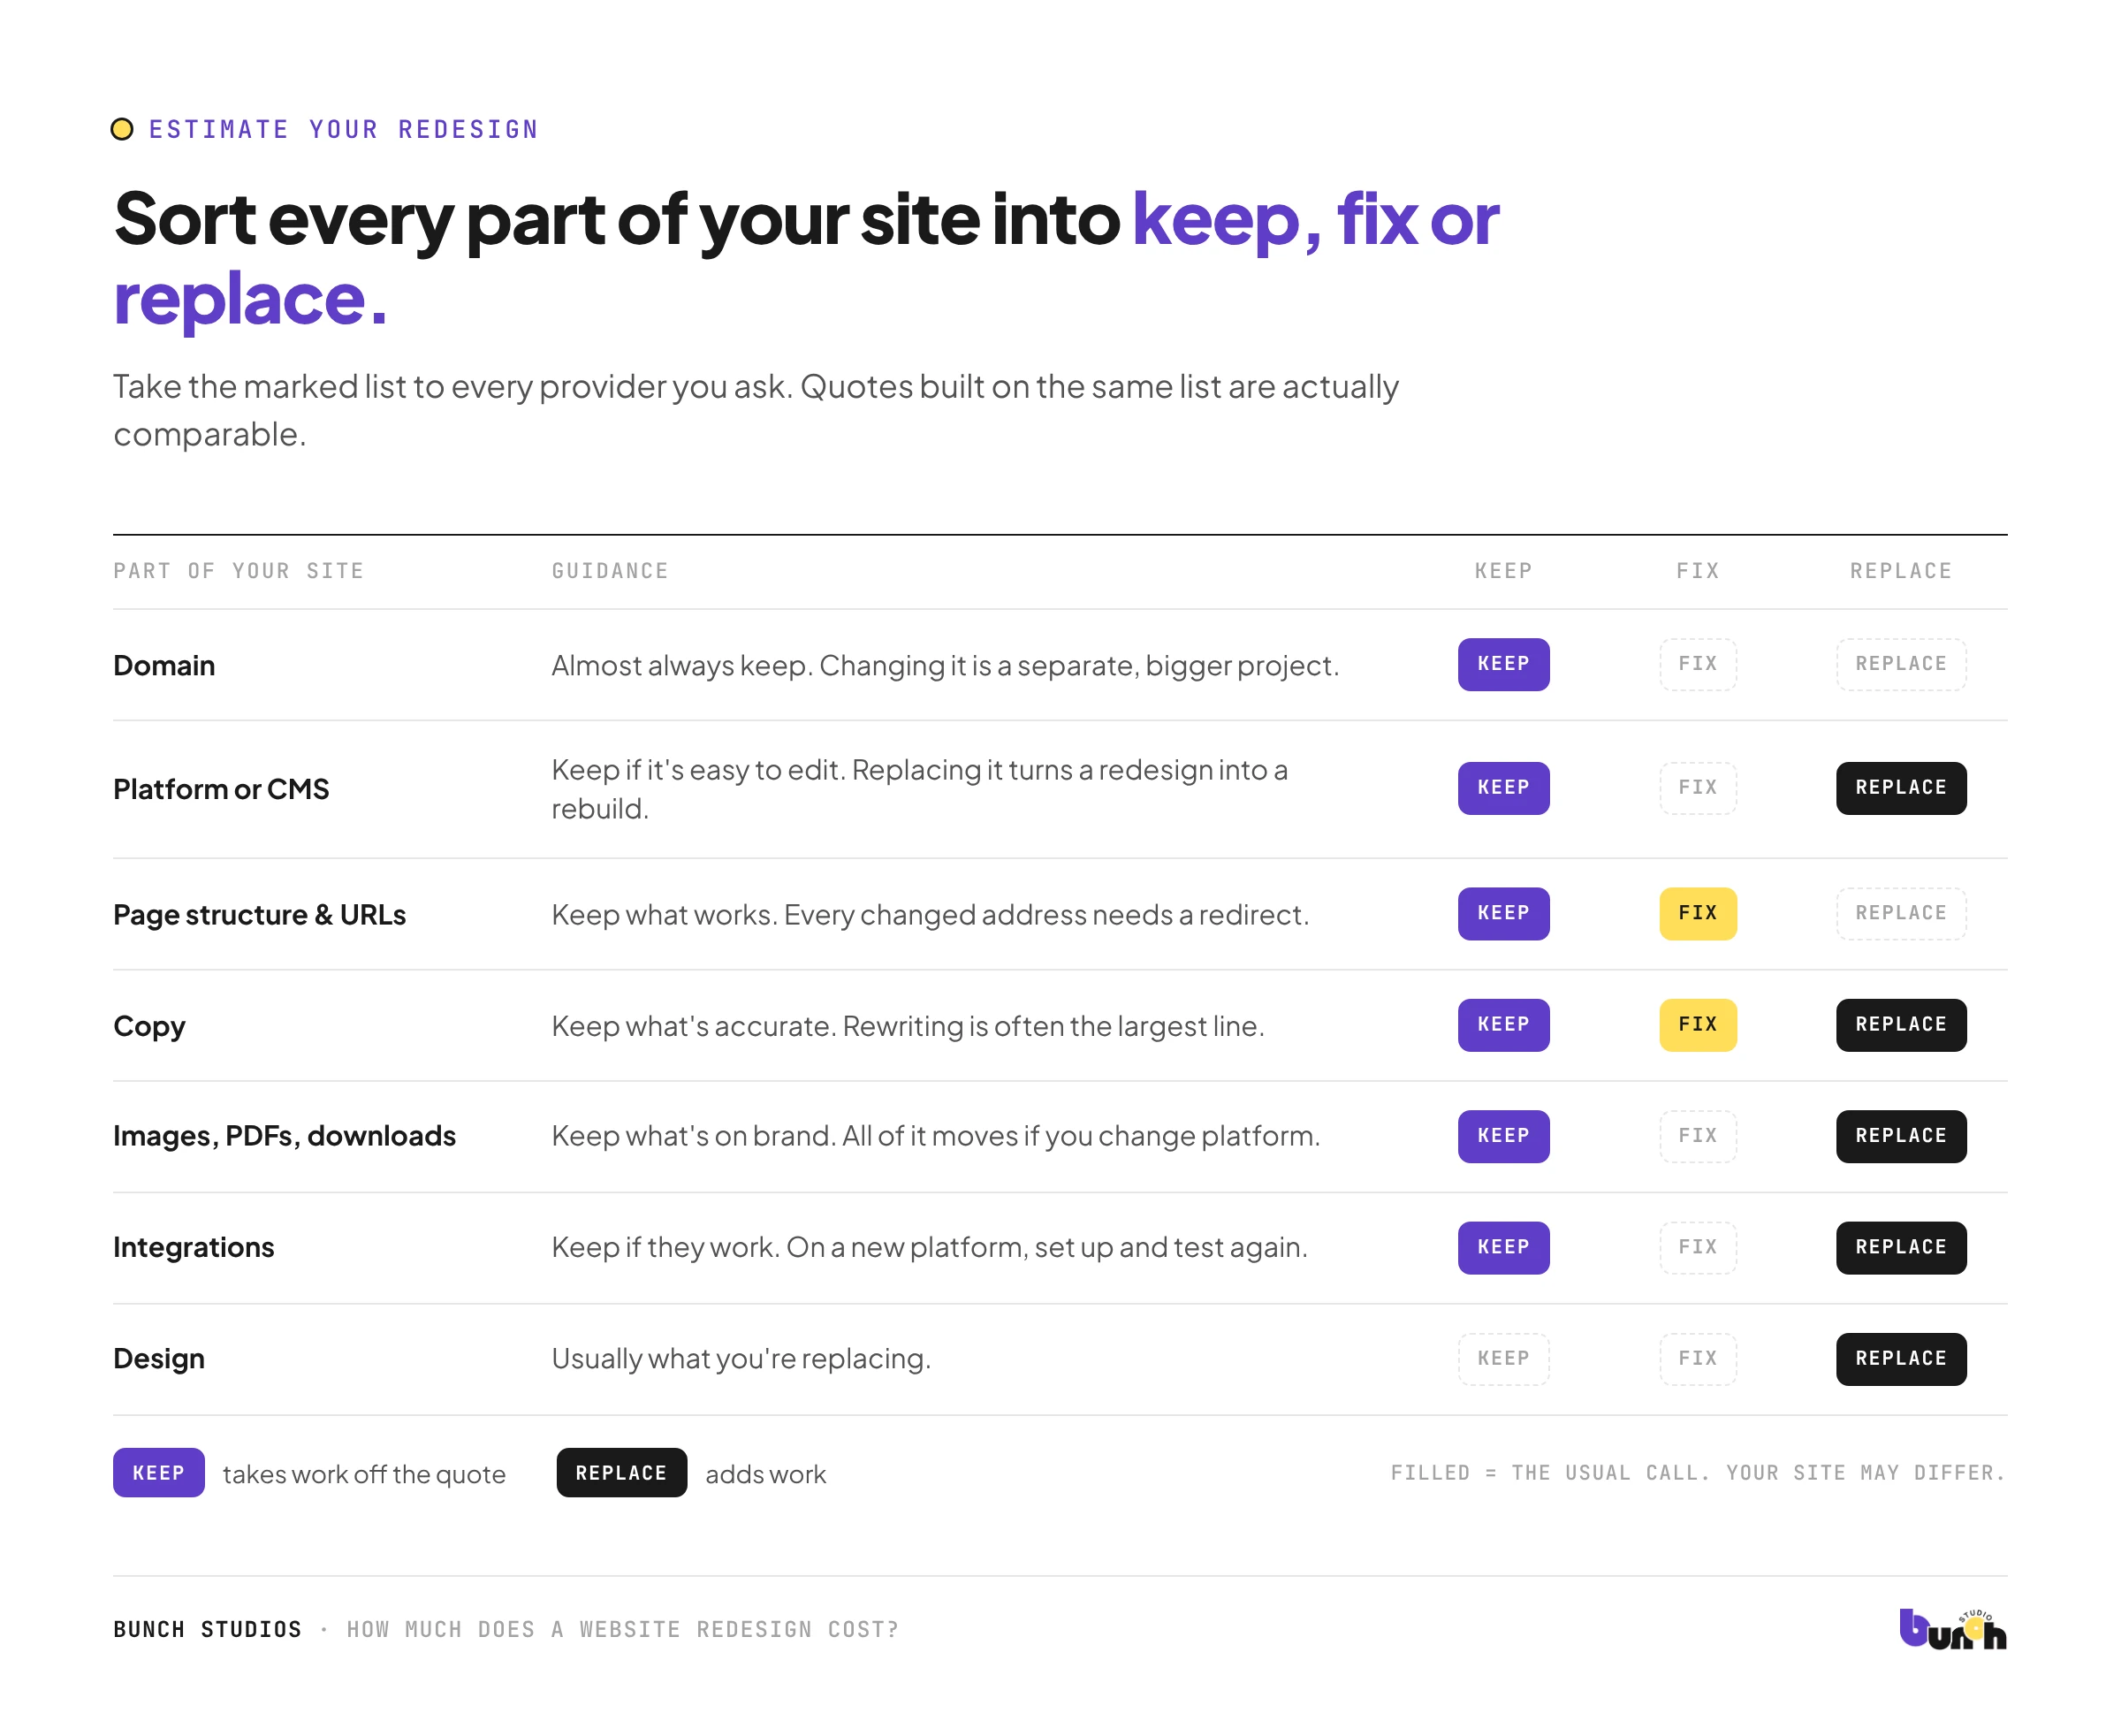Click the Platform or CMS label
The height and width of the screenshot is (1736, 2121).
(221, 789)
